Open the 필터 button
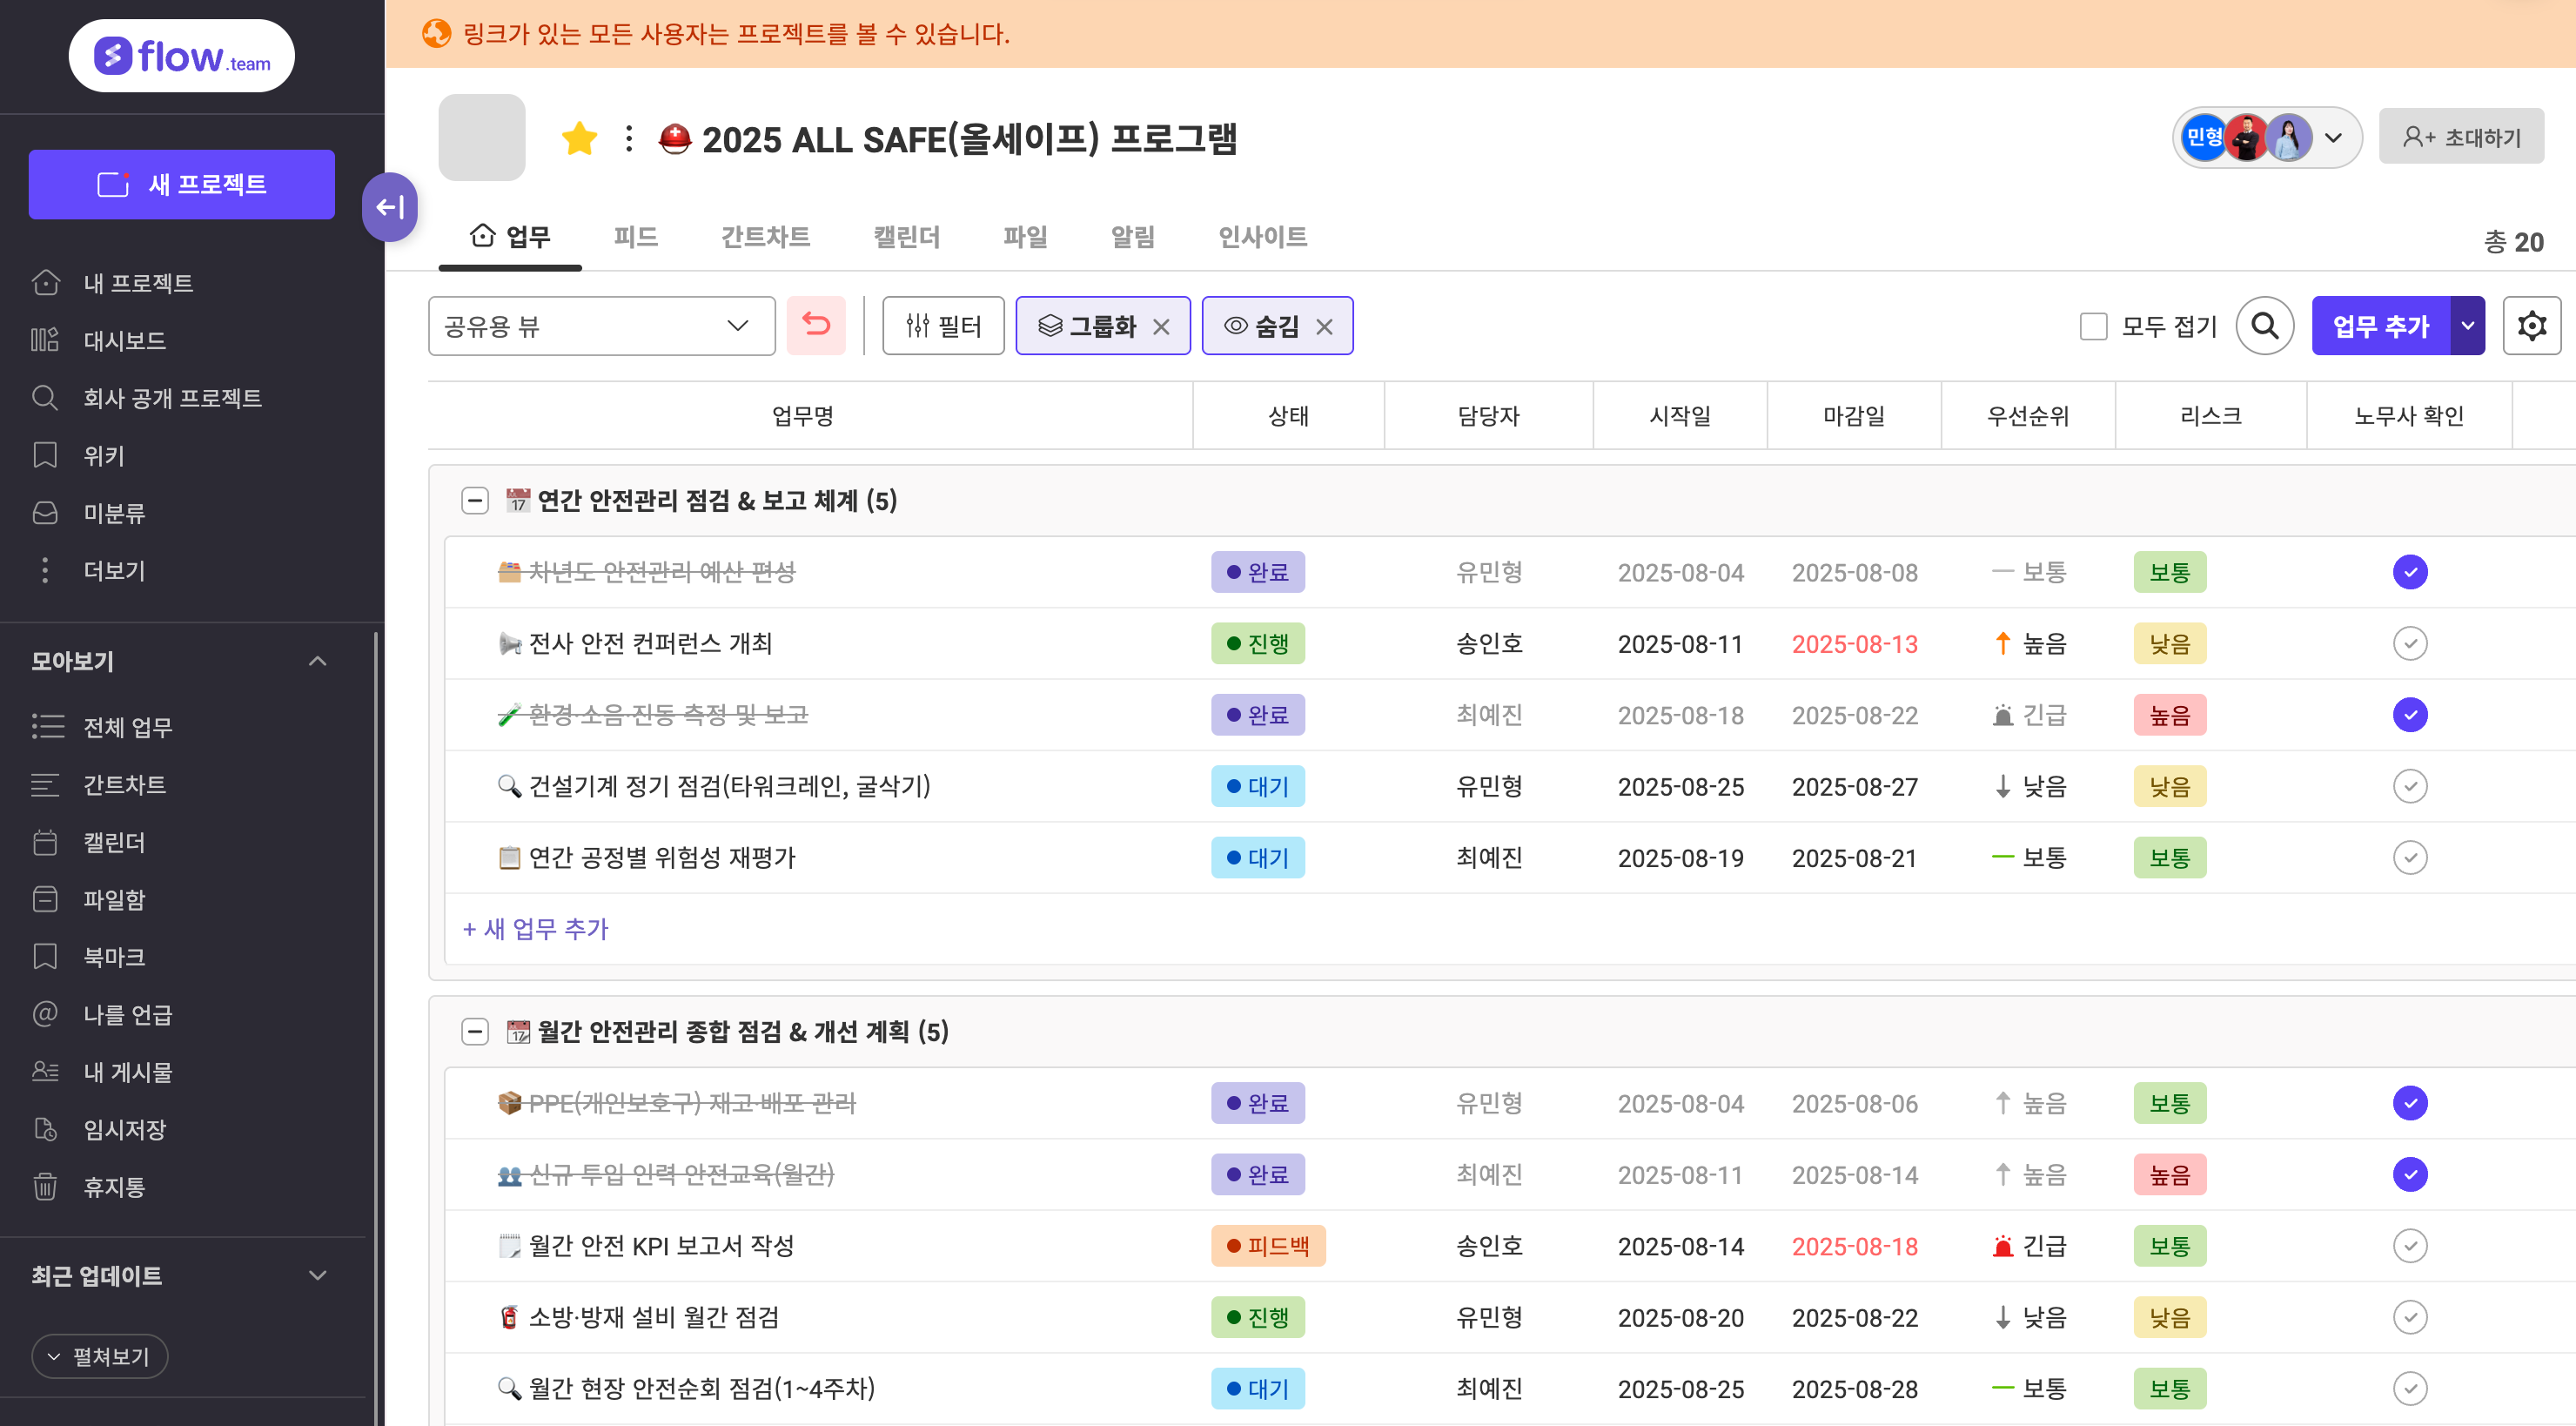 coord(943,326)
